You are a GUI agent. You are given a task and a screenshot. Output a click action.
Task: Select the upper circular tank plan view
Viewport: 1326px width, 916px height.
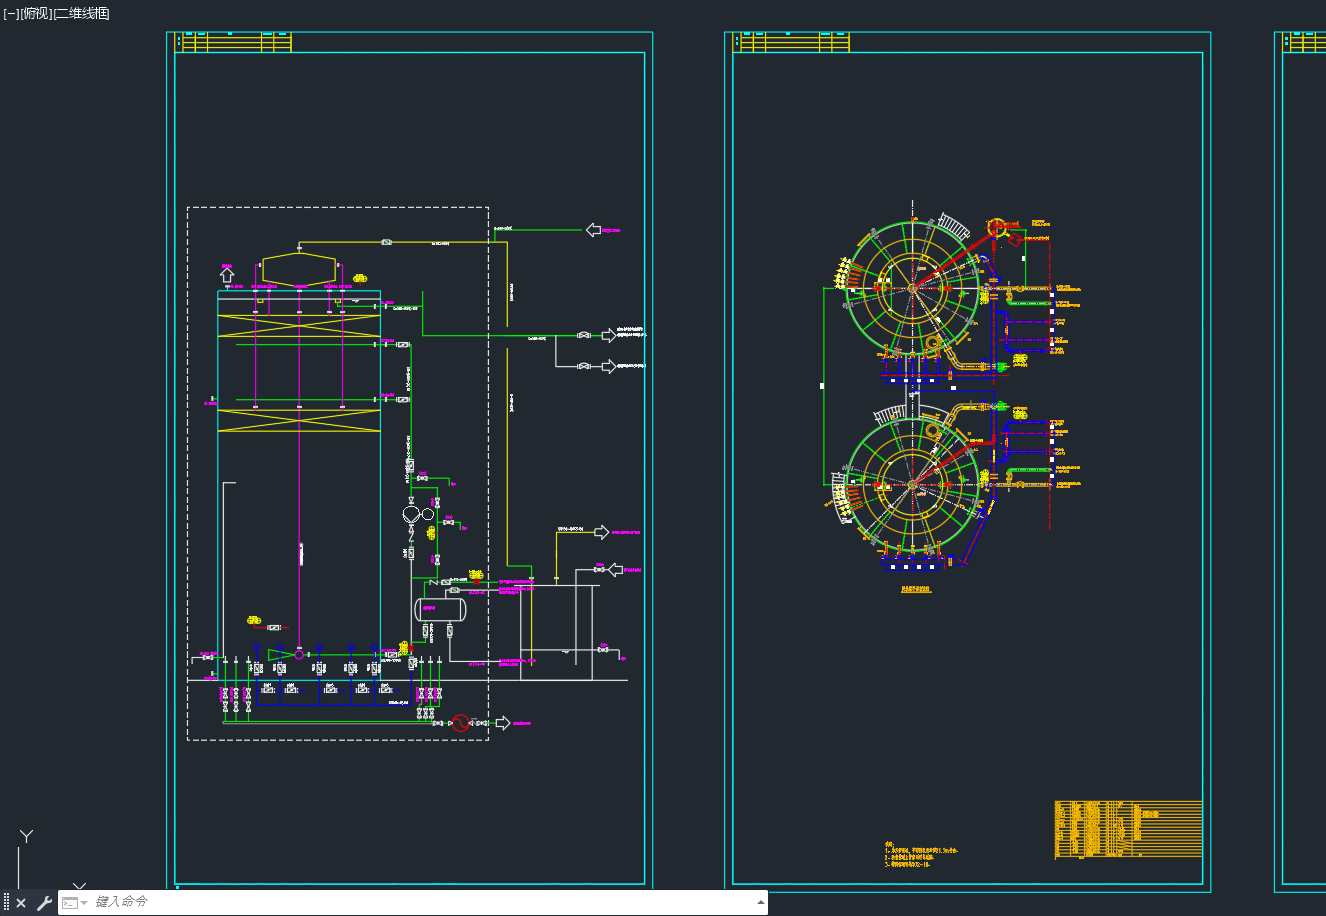pyautogui.click(x=912, y=288)
